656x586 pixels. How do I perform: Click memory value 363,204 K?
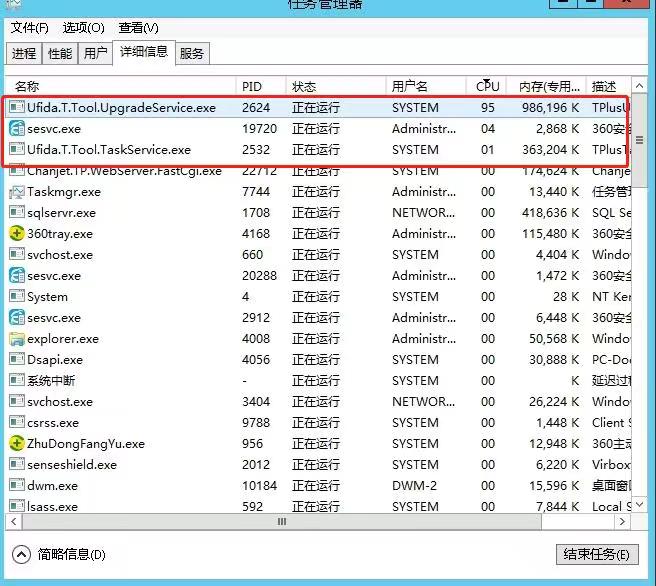click(551, 150)
